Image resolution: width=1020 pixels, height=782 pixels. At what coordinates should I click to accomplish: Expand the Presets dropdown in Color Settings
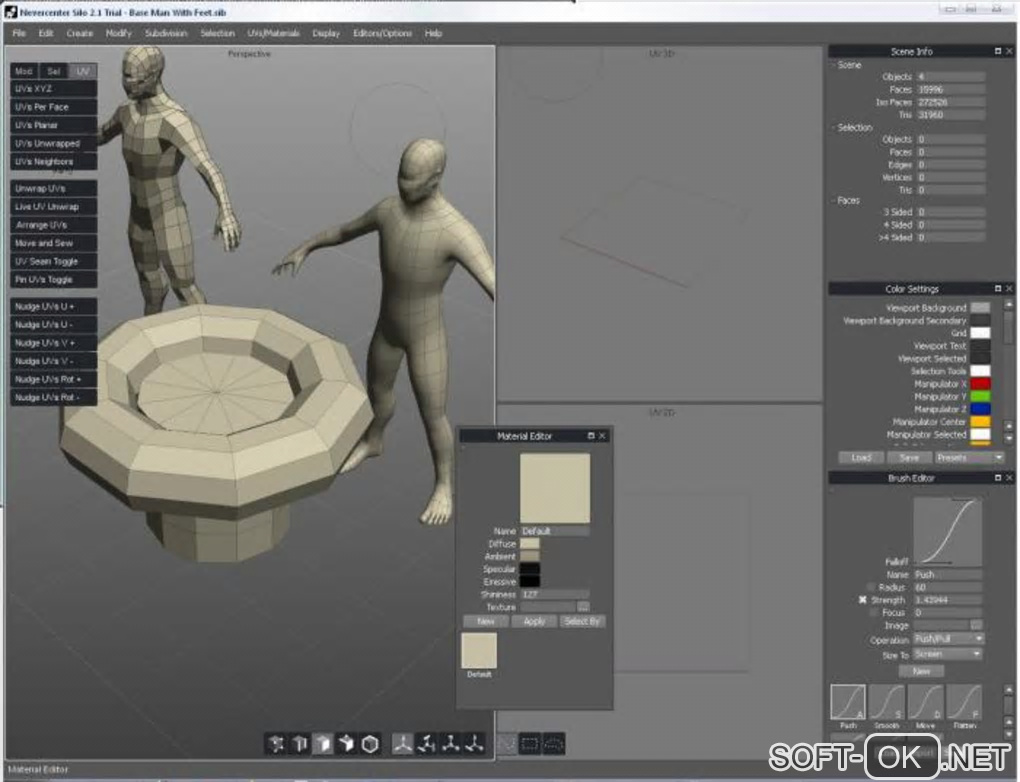(x=969, y=457)
